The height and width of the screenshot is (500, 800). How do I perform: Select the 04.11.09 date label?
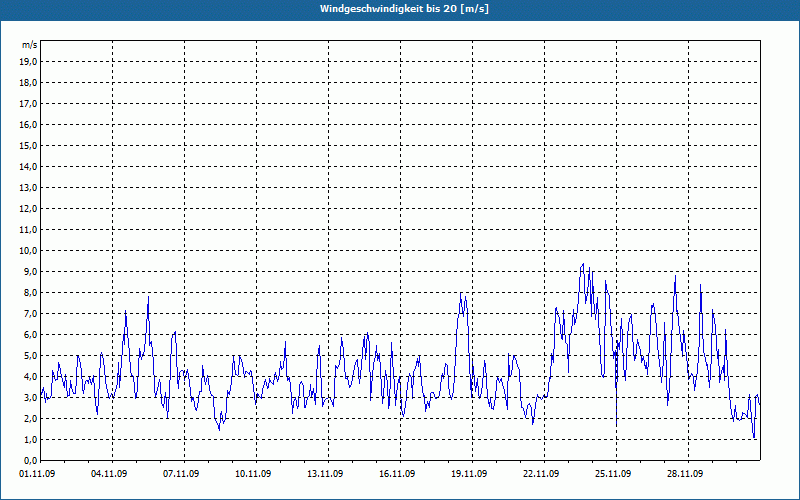coord(109,474)
